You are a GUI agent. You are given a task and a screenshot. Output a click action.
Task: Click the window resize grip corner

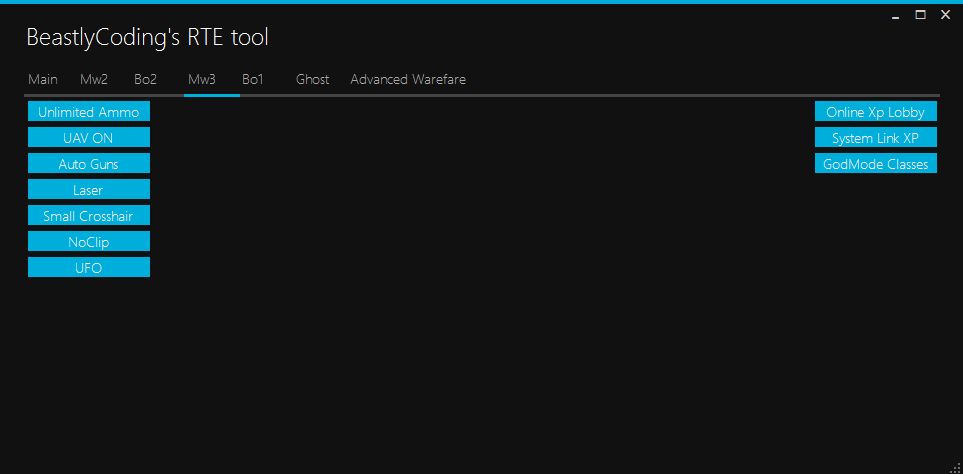click(955, 466)
